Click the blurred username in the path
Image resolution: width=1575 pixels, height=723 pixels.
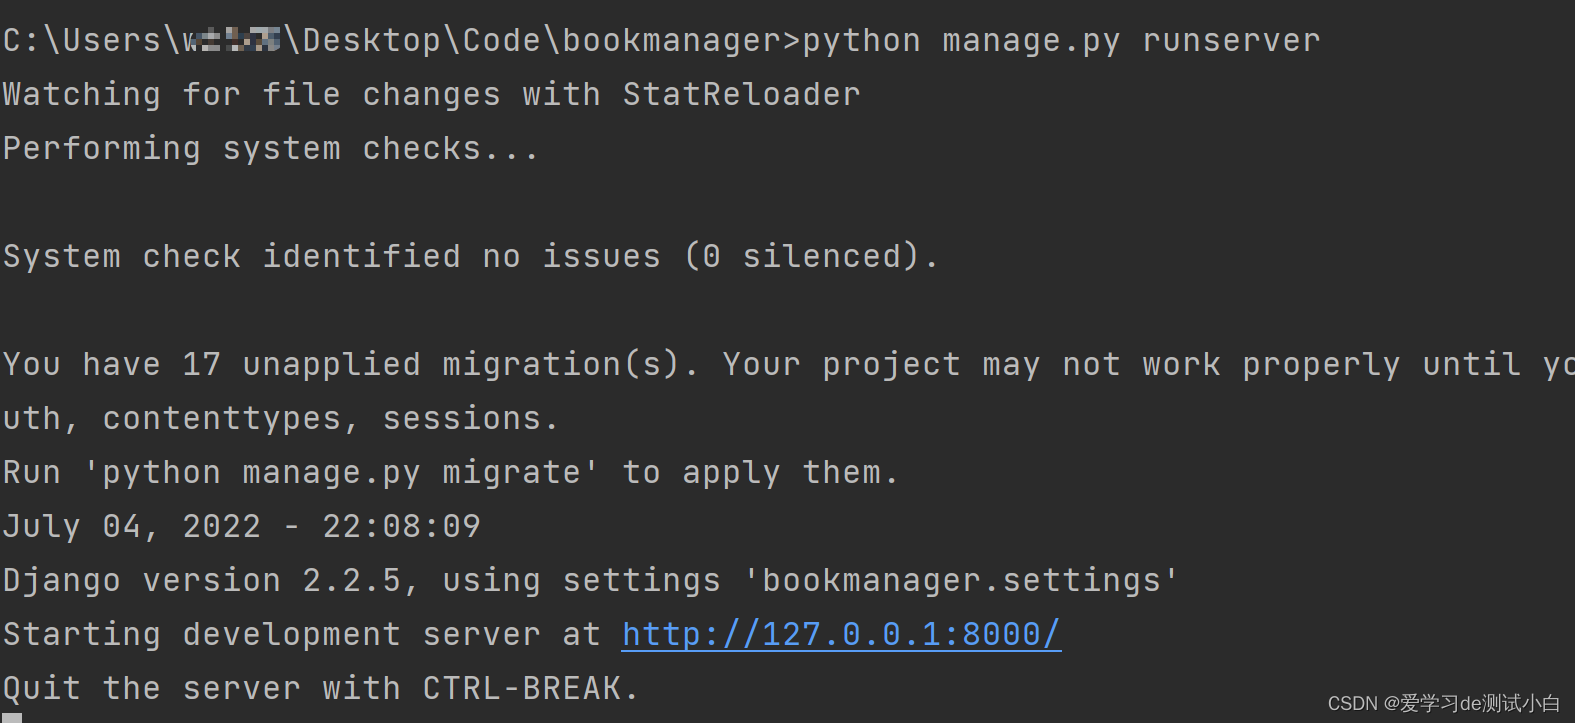click(x=231, y=41)
